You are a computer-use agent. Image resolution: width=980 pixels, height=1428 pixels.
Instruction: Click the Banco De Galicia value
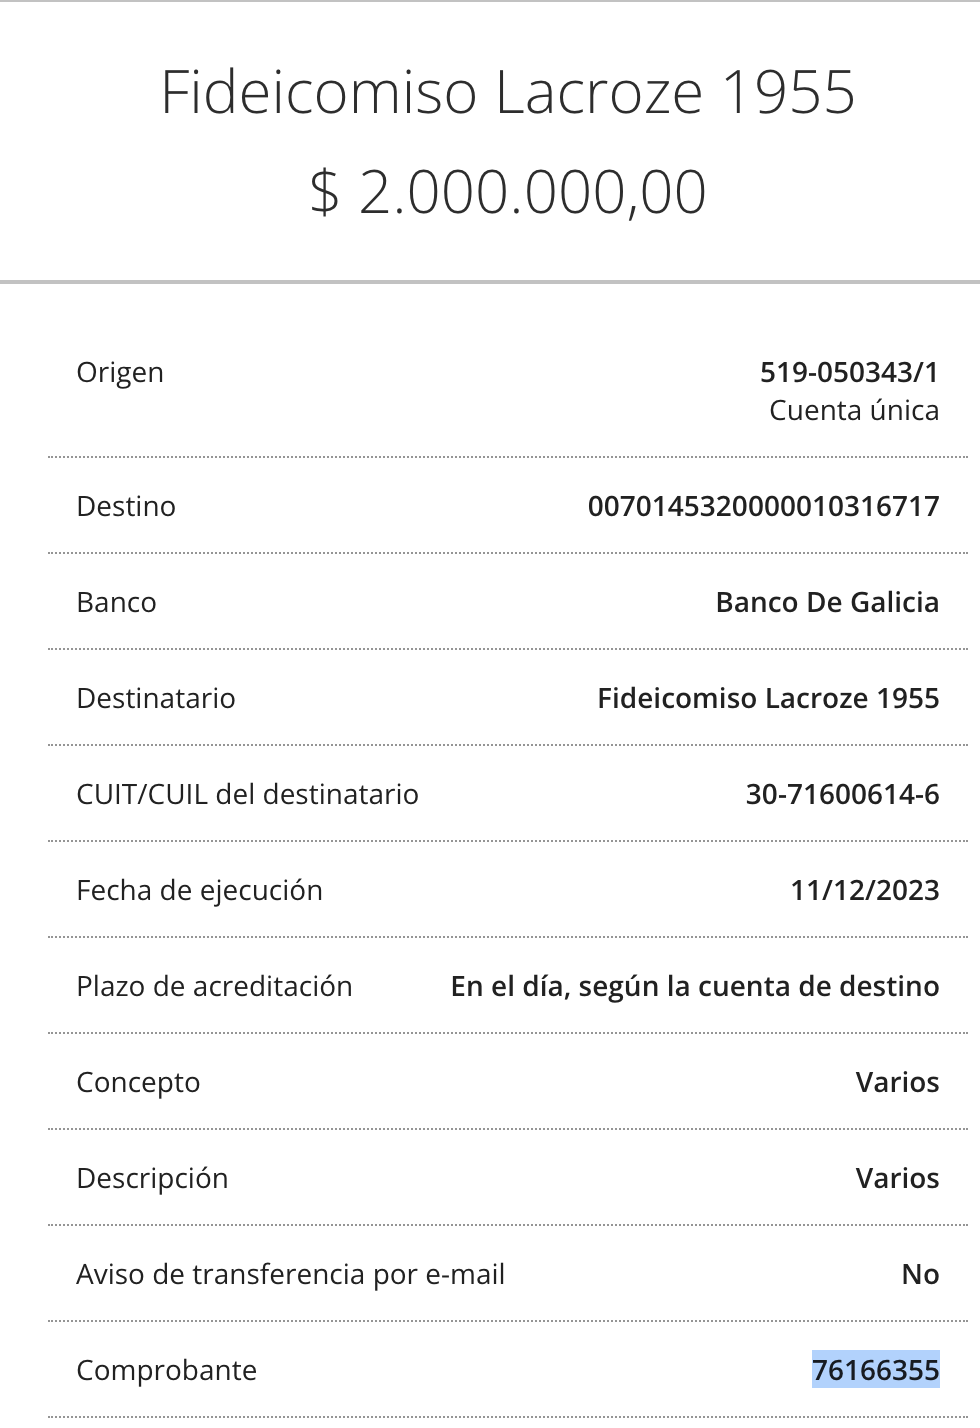tap(827, 602)
